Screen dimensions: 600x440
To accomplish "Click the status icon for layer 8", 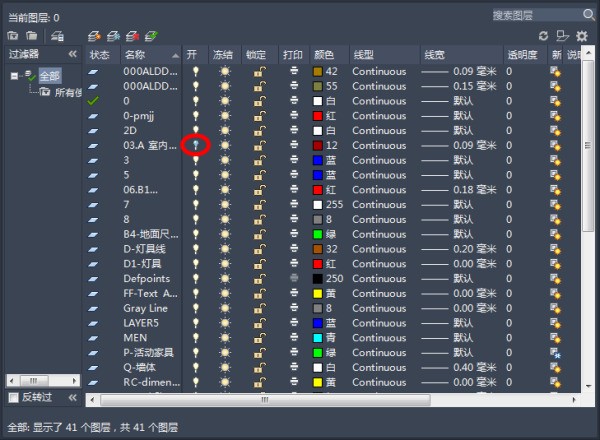I will [x=93, y=220].
